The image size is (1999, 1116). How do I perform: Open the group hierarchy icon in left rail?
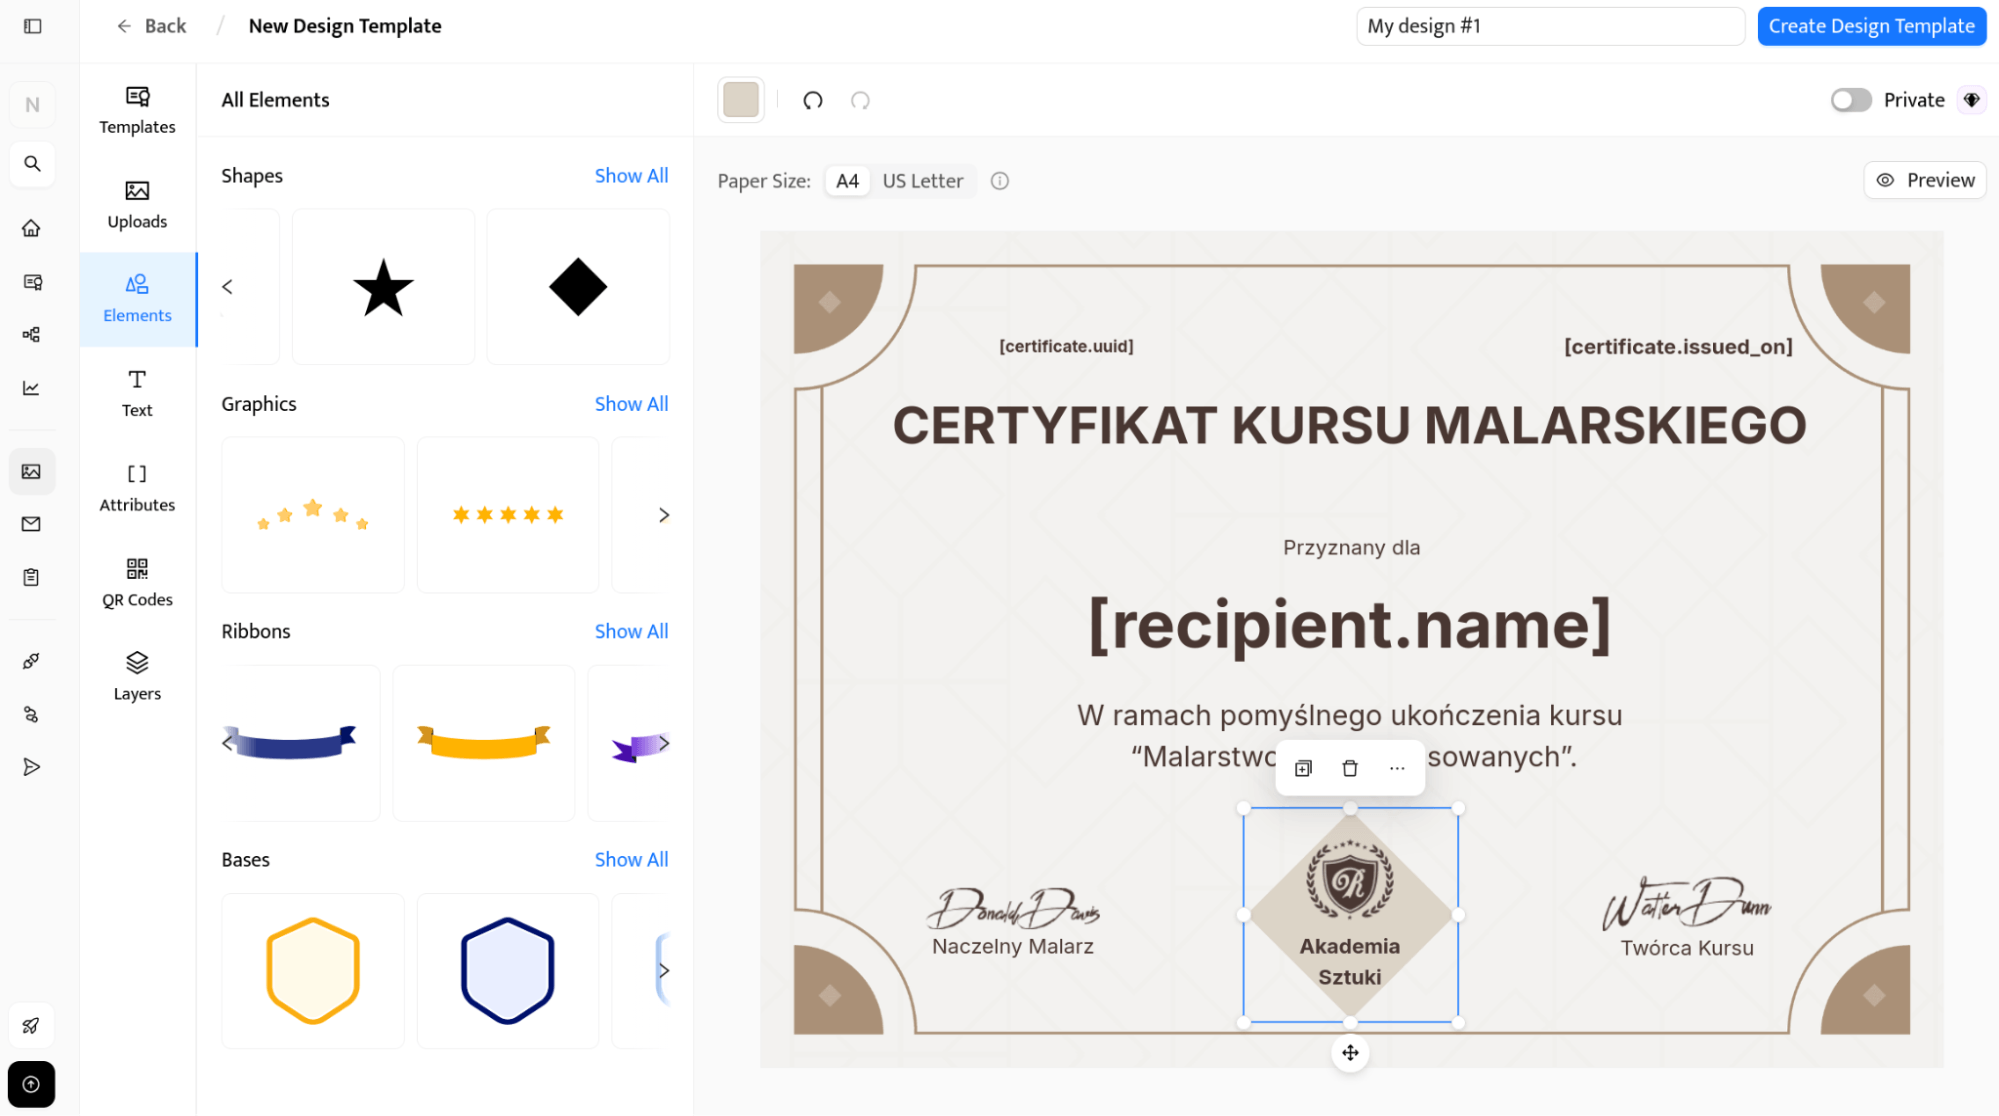point(32,335)
